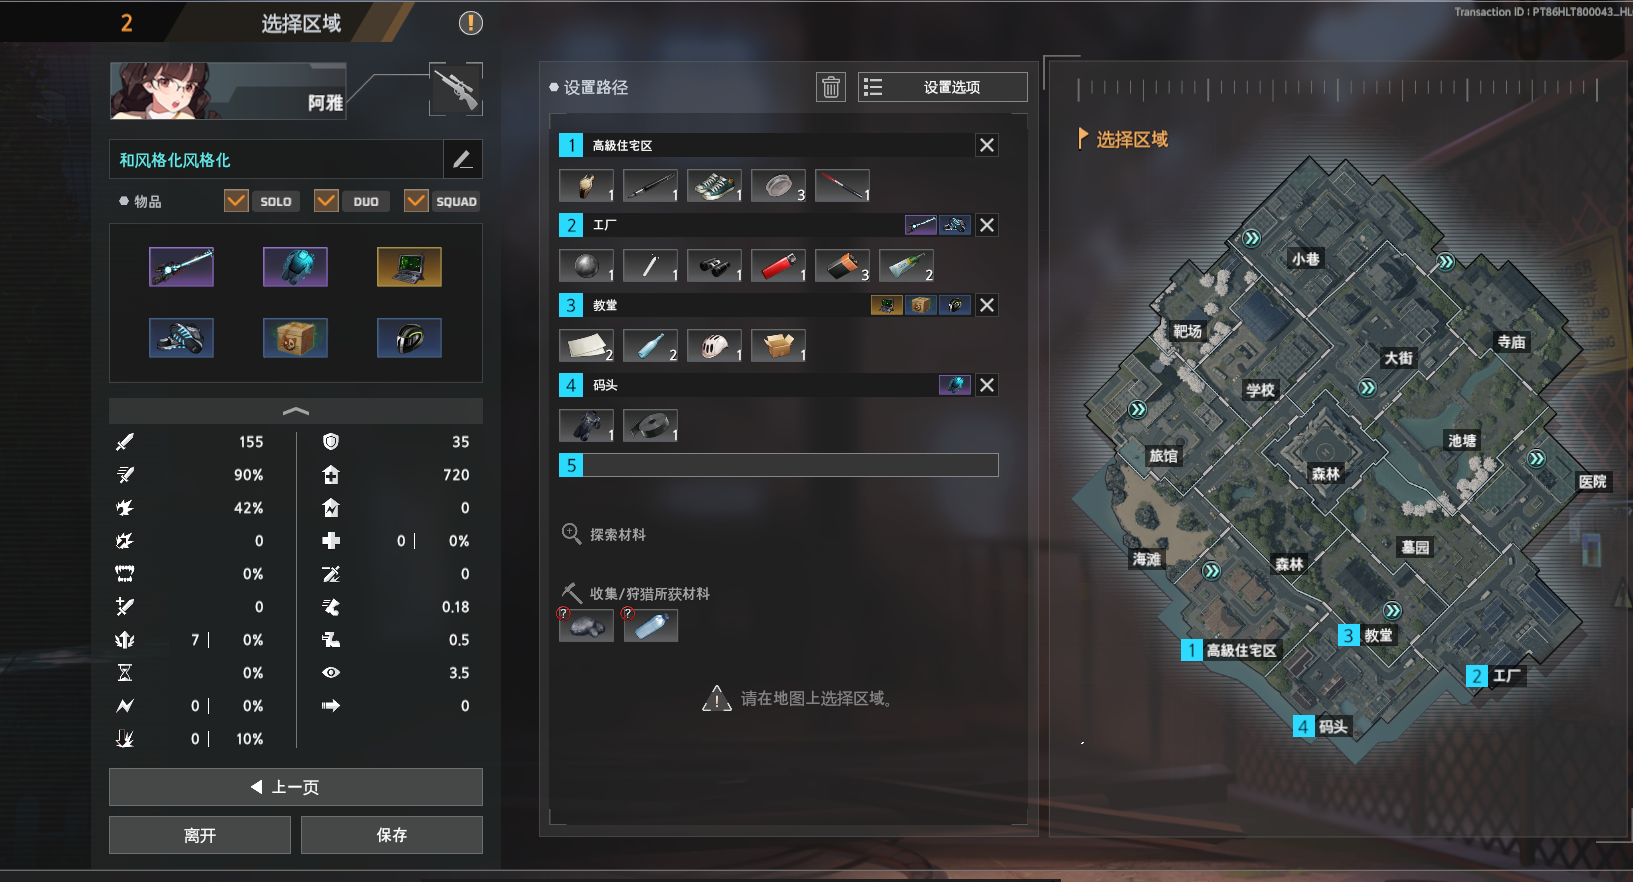Toggle the SQUAD checkbox

(416, 201)
